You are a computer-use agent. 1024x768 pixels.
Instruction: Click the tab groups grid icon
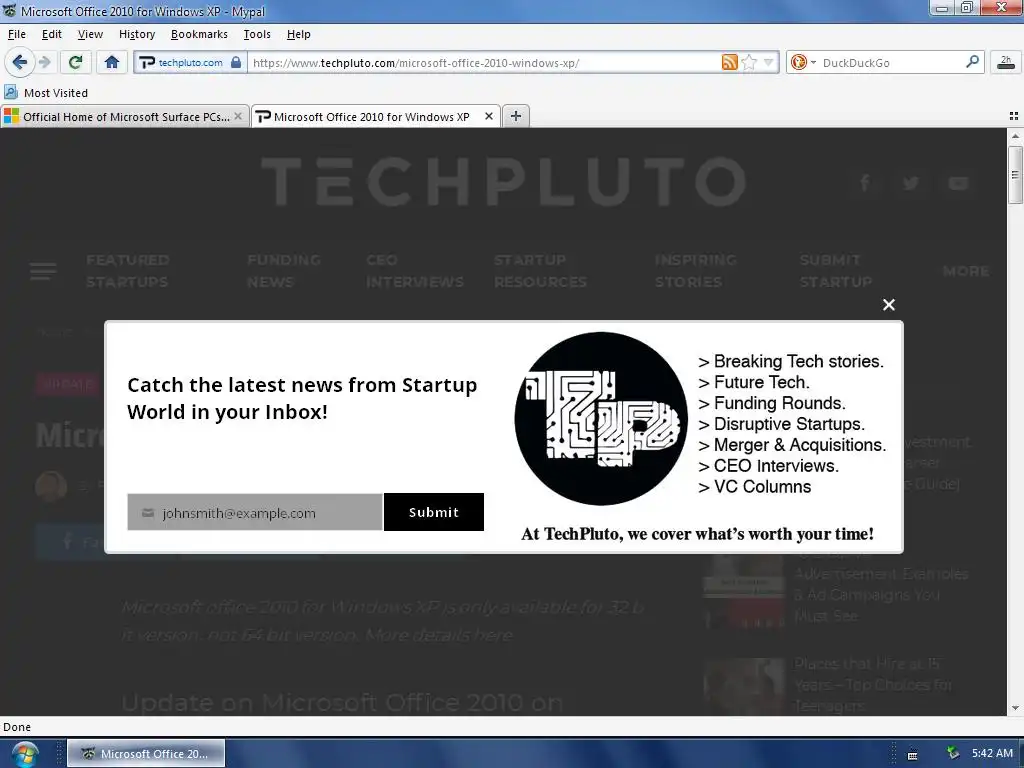tap(1014, 116)
